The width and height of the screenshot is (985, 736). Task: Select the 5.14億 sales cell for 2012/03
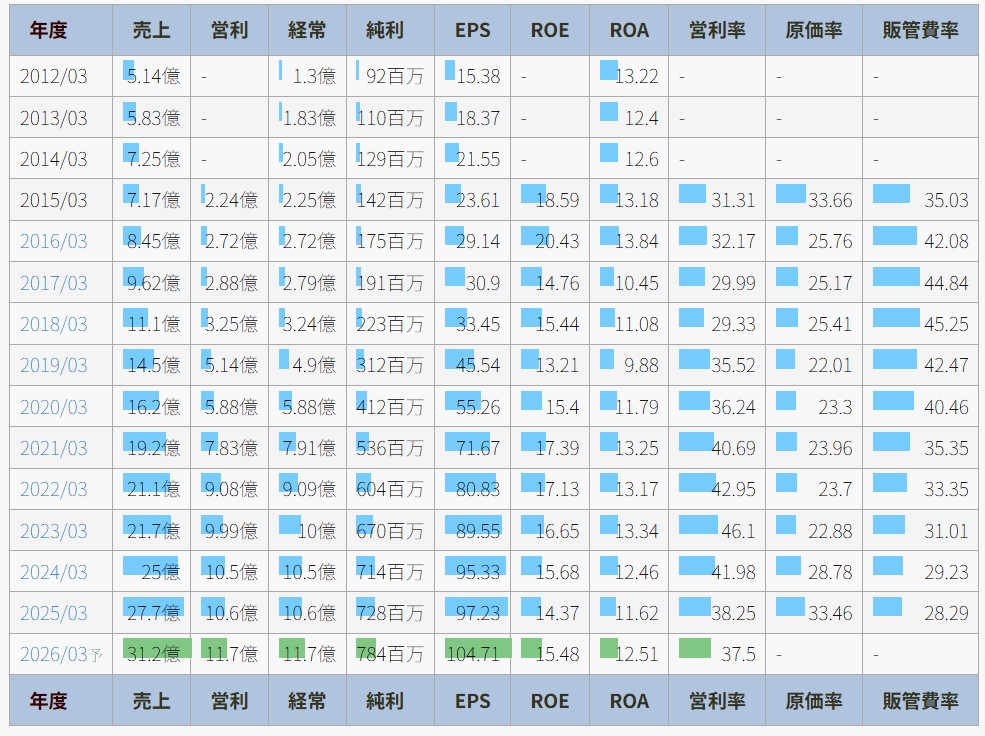click(x=151, y=76)
